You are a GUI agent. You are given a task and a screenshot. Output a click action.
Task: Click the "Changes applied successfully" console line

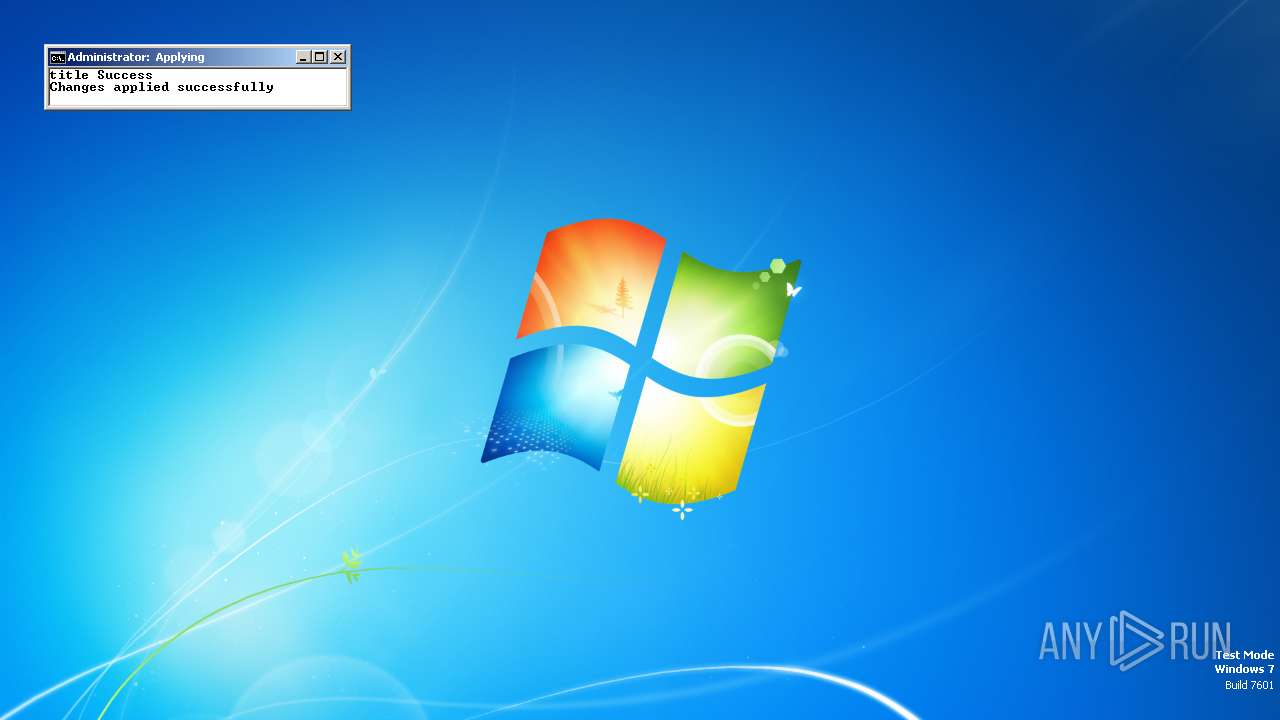pyautogui.click(x=162, y=87)
